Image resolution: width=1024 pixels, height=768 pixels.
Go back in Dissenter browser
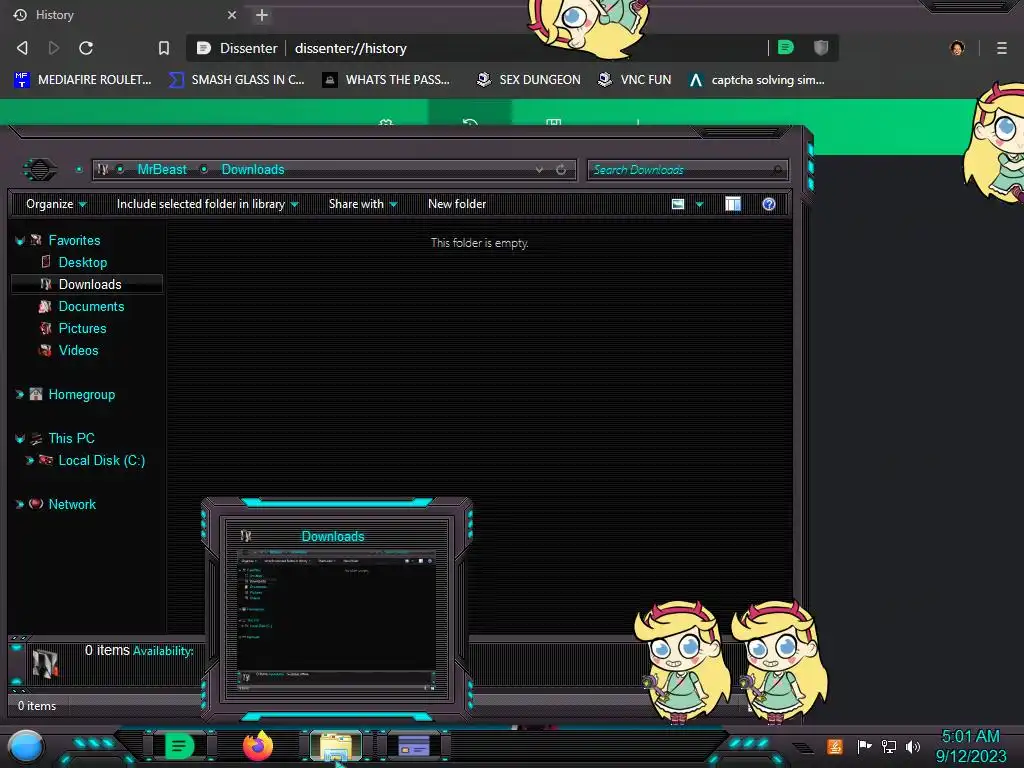[x=22, y=48]
